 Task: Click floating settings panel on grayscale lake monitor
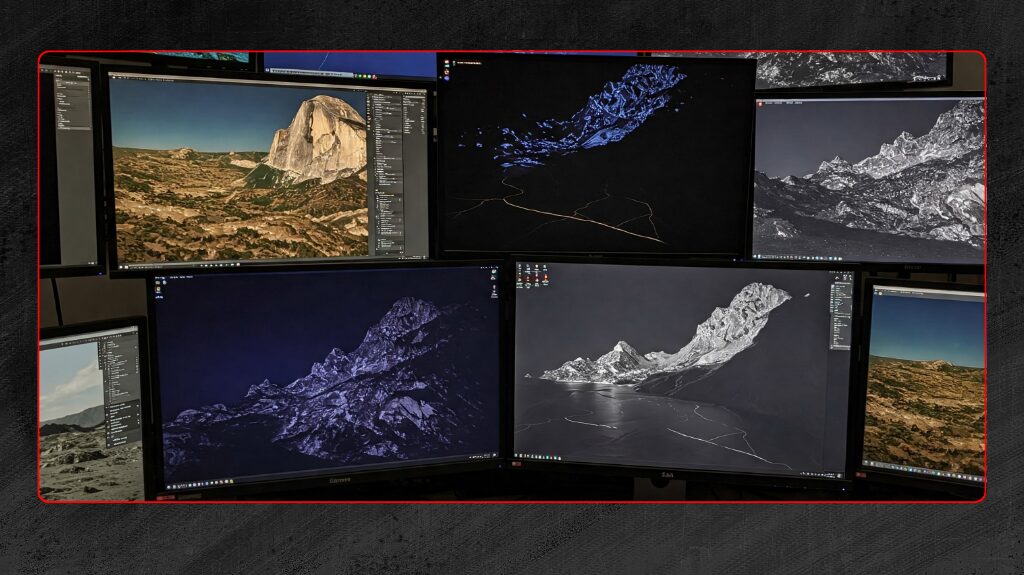point(840,314)
